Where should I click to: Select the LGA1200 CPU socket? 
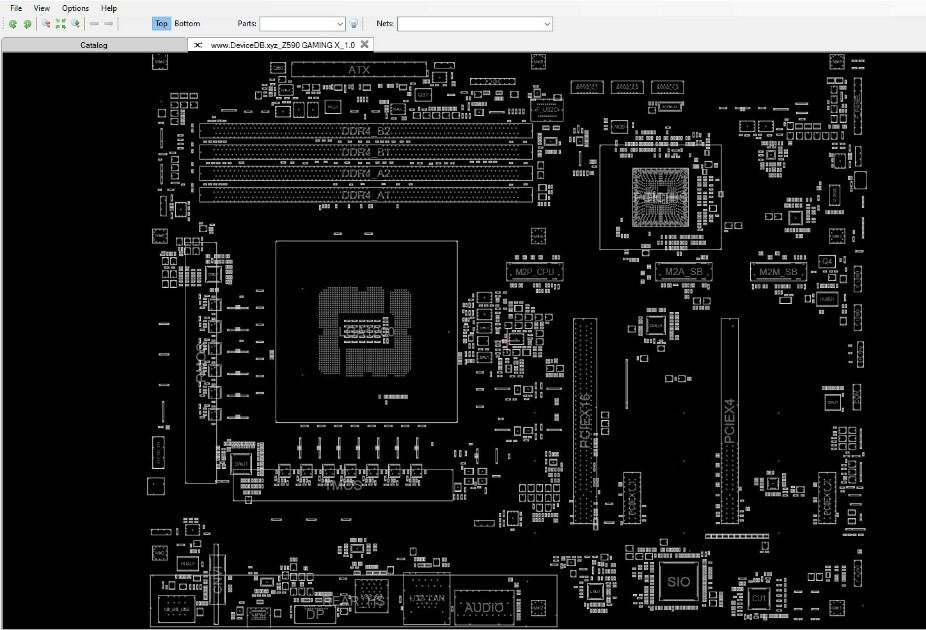[x=366, y=331]
